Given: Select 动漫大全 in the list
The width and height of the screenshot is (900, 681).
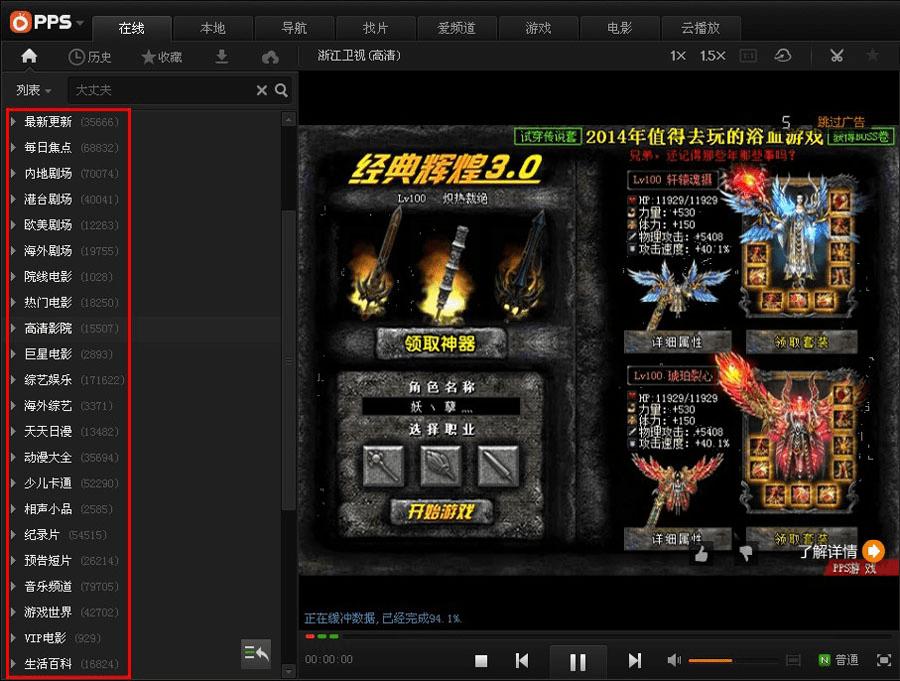Looking at the screenshot, I should coord(48,458).
